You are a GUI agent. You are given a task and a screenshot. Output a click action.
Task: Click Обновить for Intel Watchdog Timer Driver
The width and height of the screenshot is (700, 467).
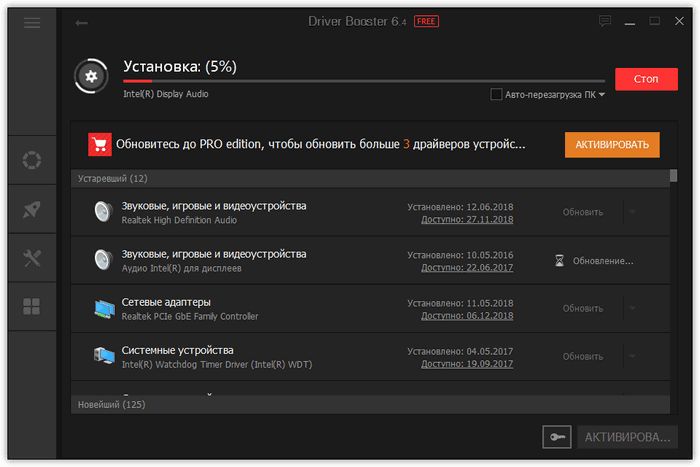click(583, 357)
